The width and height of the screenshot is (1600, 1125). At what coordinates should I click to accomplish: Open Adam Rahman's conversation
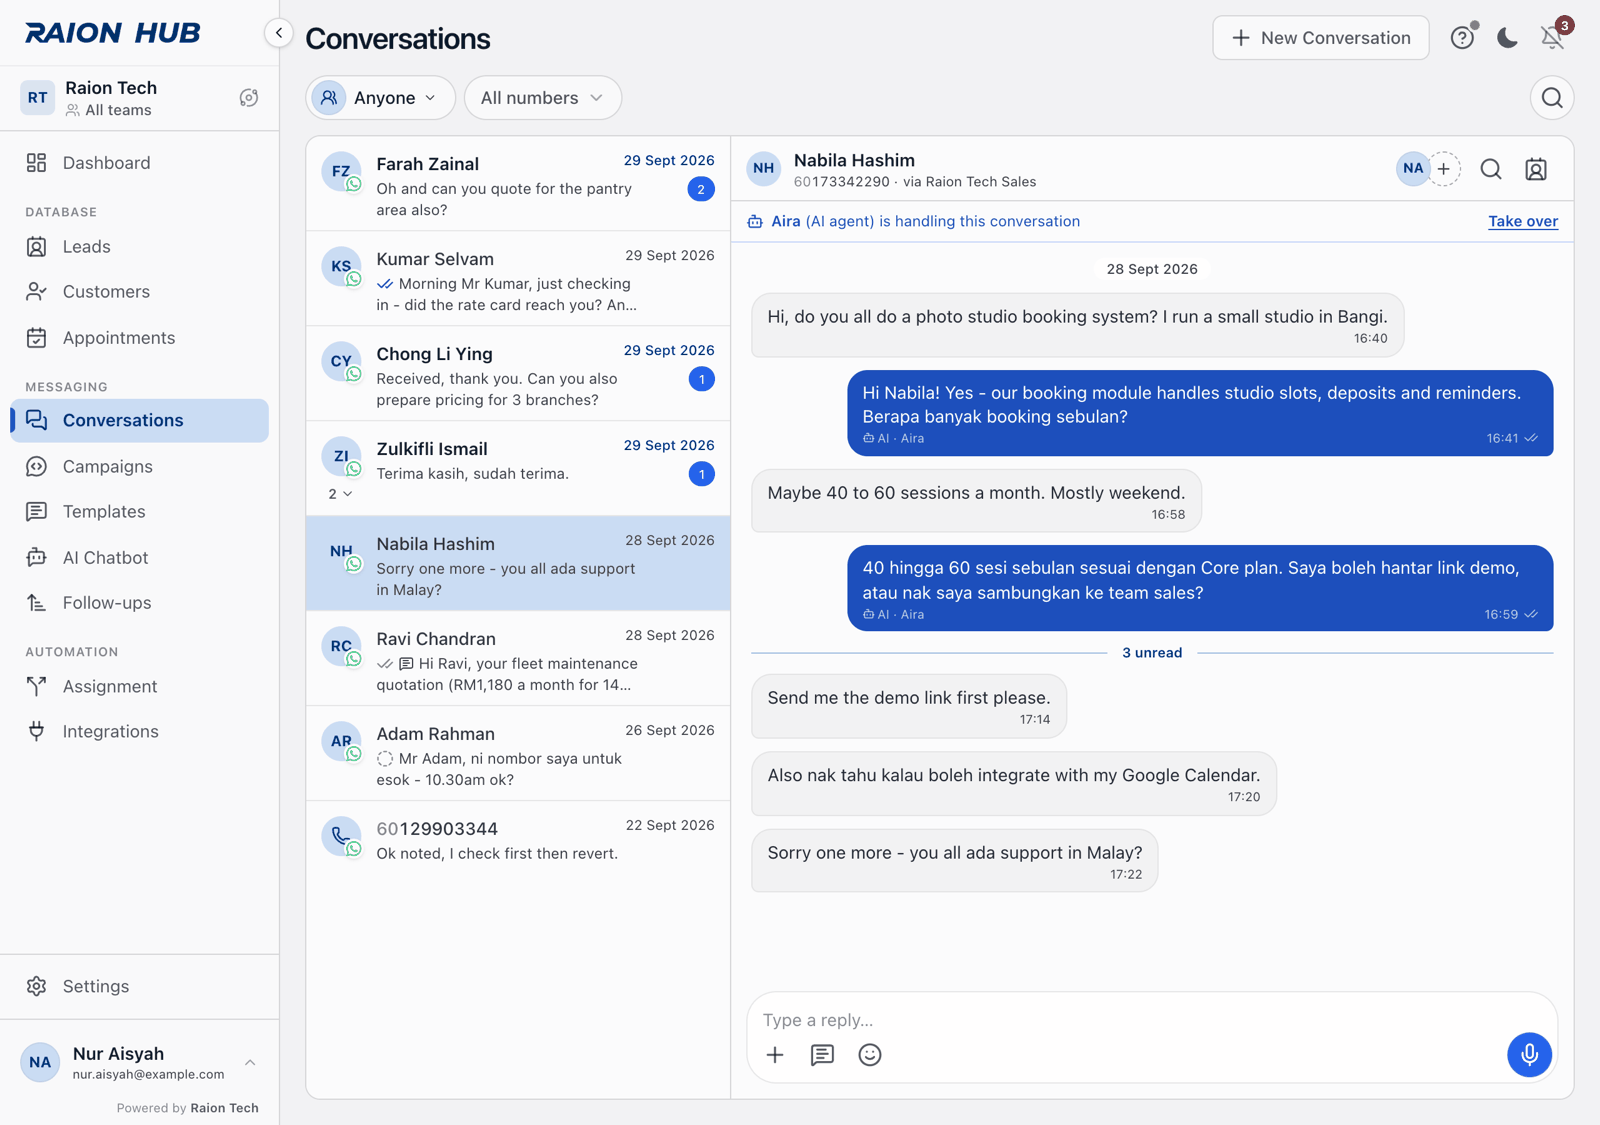click(x=518, y=754)
